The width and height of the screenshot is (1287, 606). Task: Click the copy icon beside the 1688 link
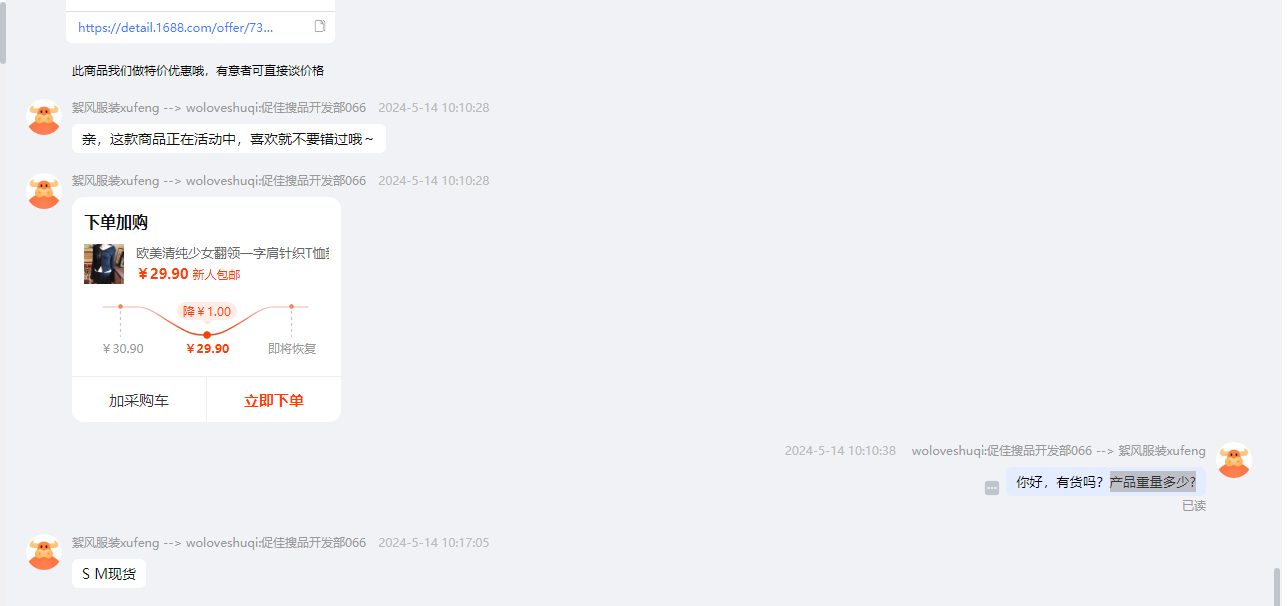point(320,26)
